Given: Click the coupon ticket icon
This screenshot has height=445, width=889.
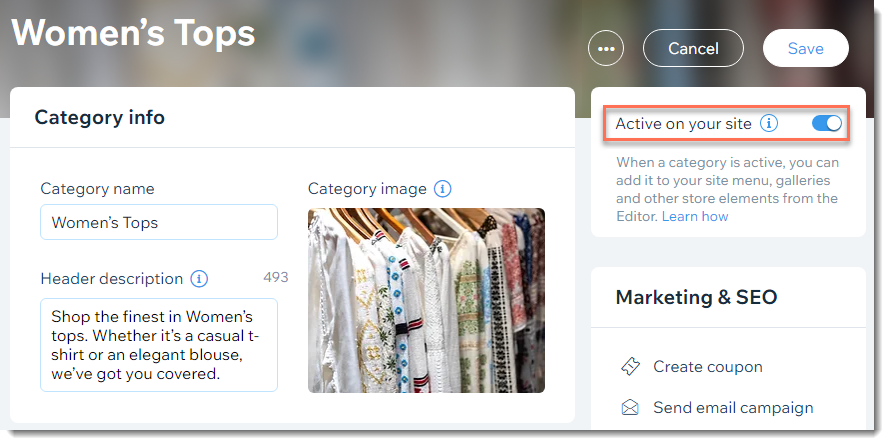Looking at the screenshot, I should pyautogui.click(x=630, y=367).
